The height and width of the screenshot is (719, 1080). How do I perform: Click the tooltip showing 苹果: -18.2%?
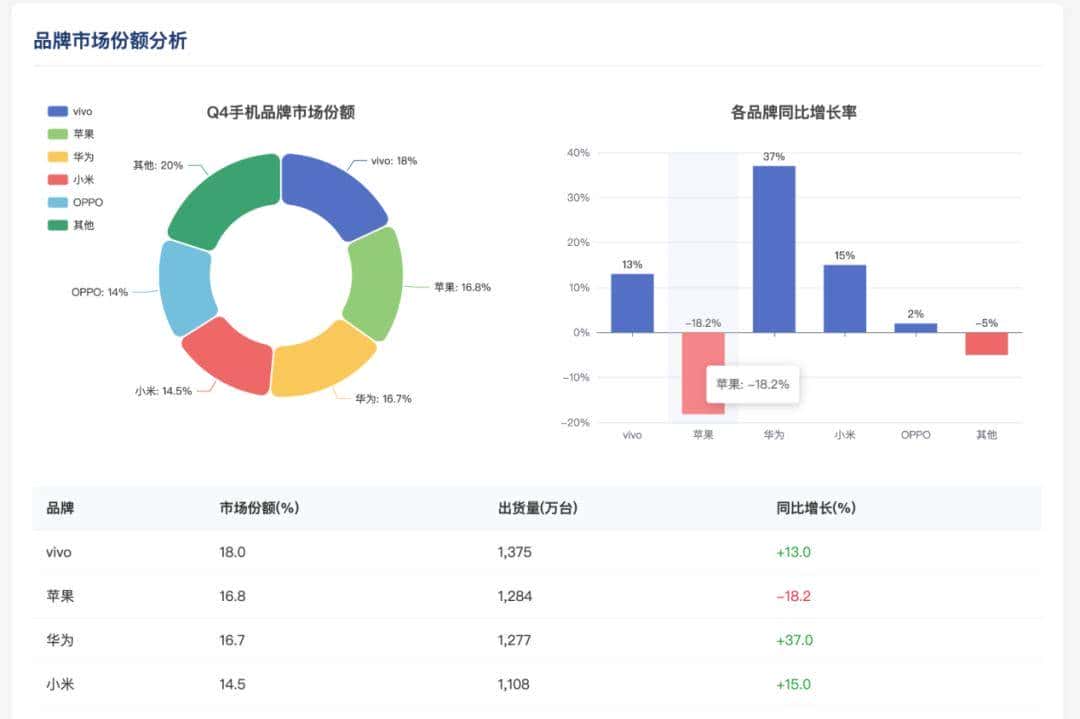pos(754,383)
